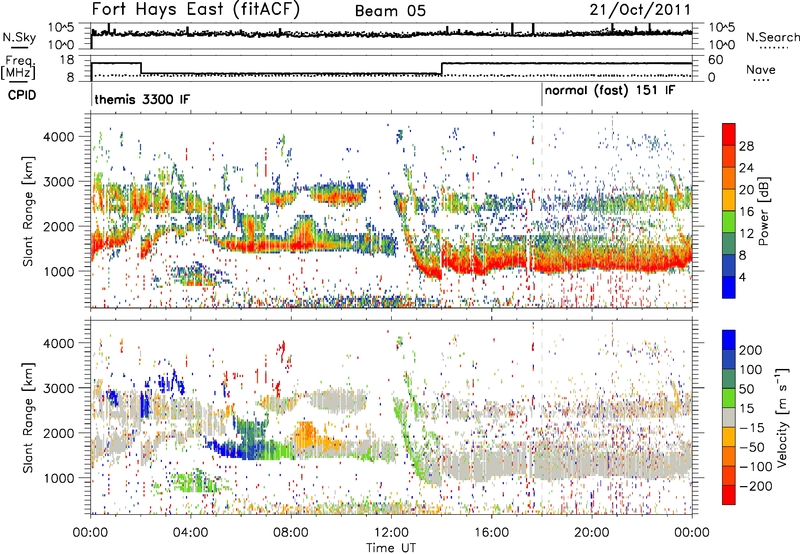
Task: Click the 'Freq. [MHz]' axis label
Action: coord(19,67)
